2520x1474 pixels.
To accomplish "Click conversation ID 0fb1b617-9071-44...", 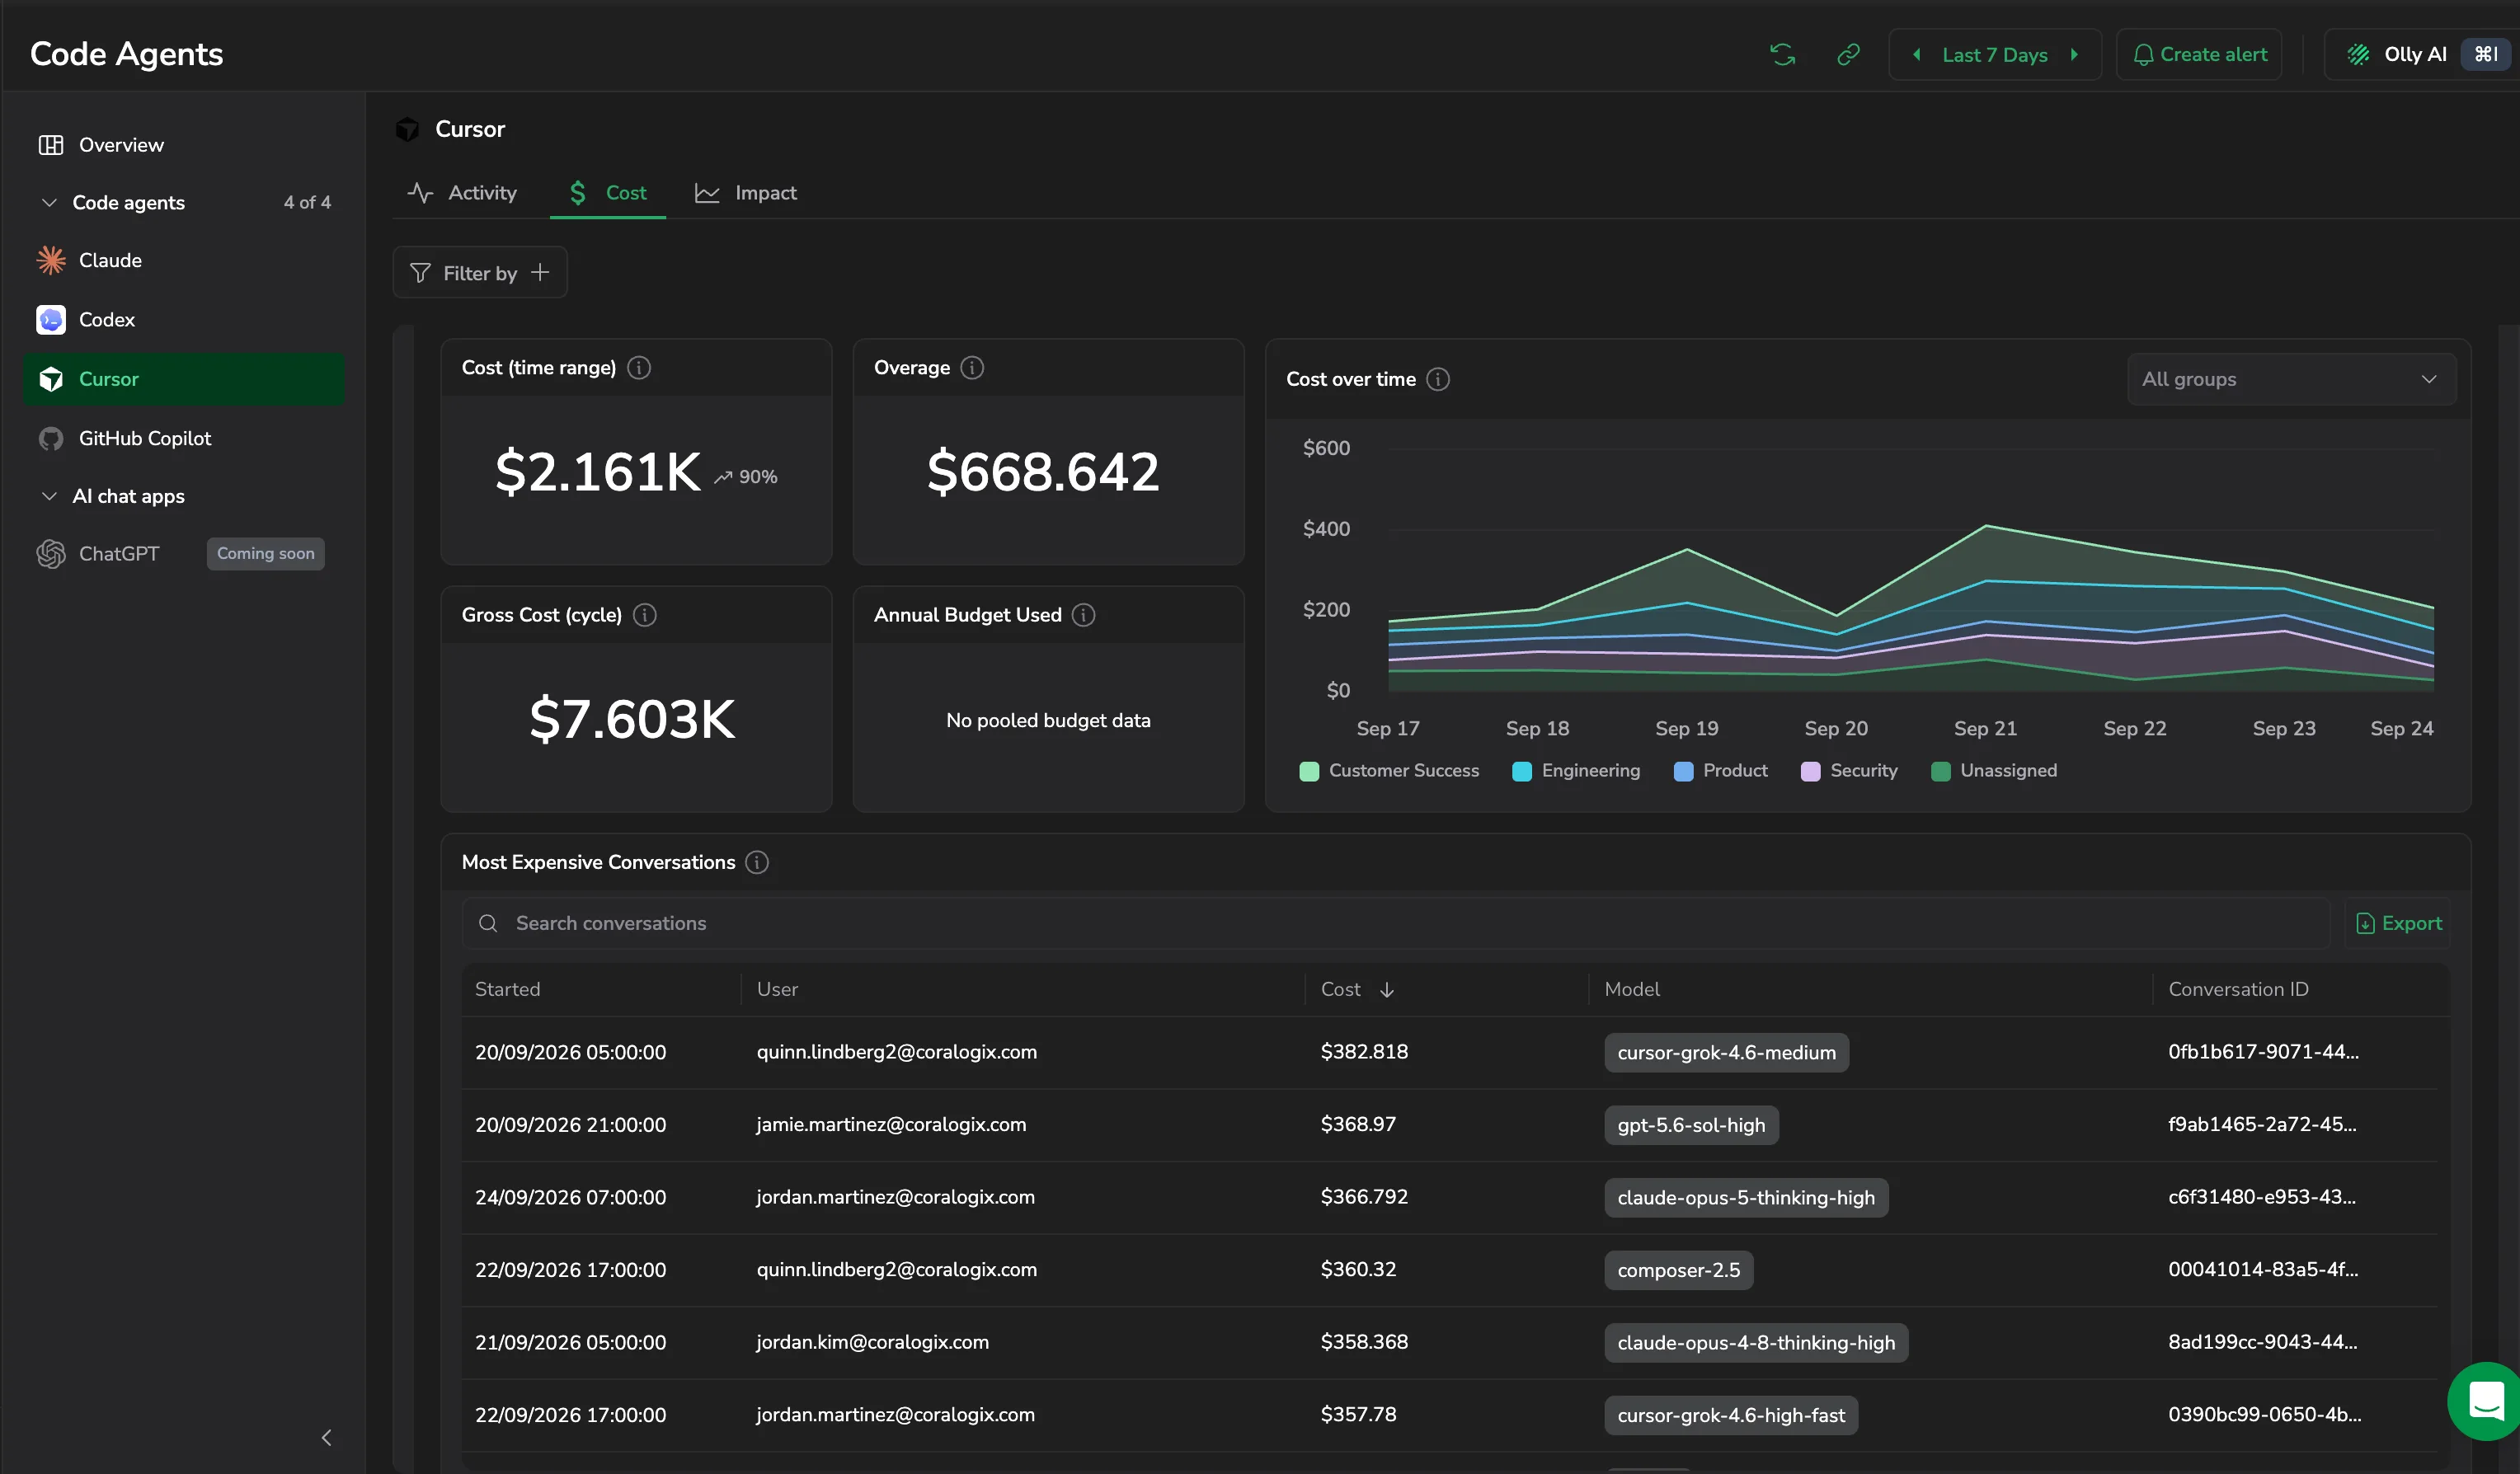I will click(x=2263, y=1052).
